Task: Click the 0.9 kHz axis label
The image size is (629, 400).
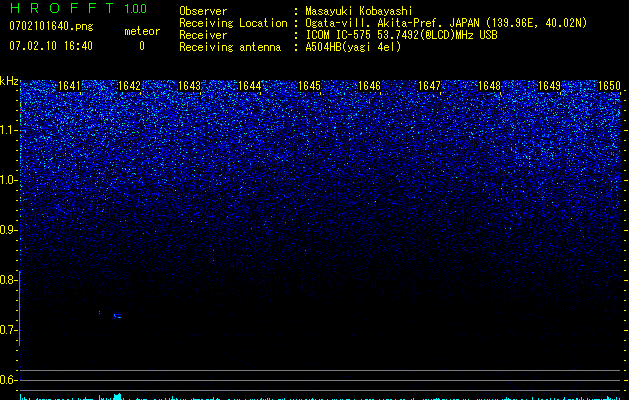Action: click(x=8, y=230)
